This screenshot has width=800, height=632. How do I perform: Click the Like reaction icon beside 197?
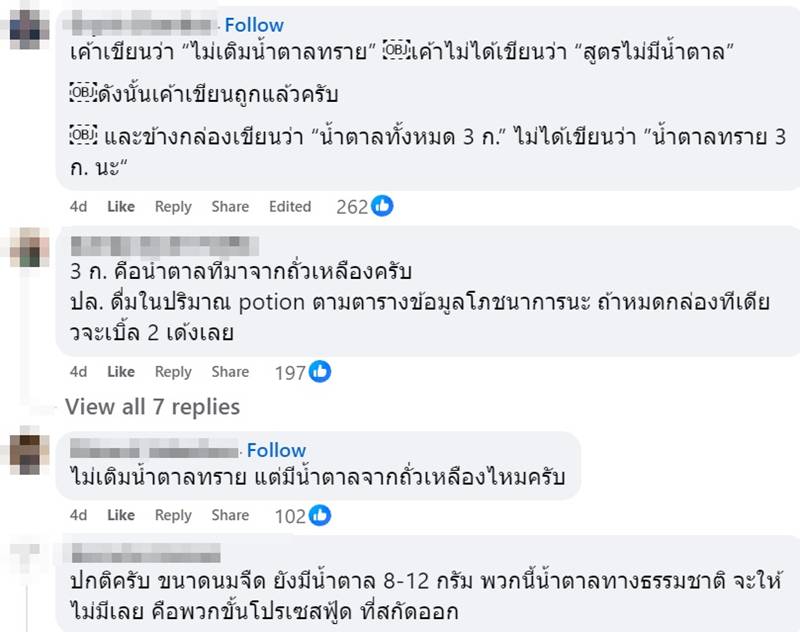(x=318, y=371)
